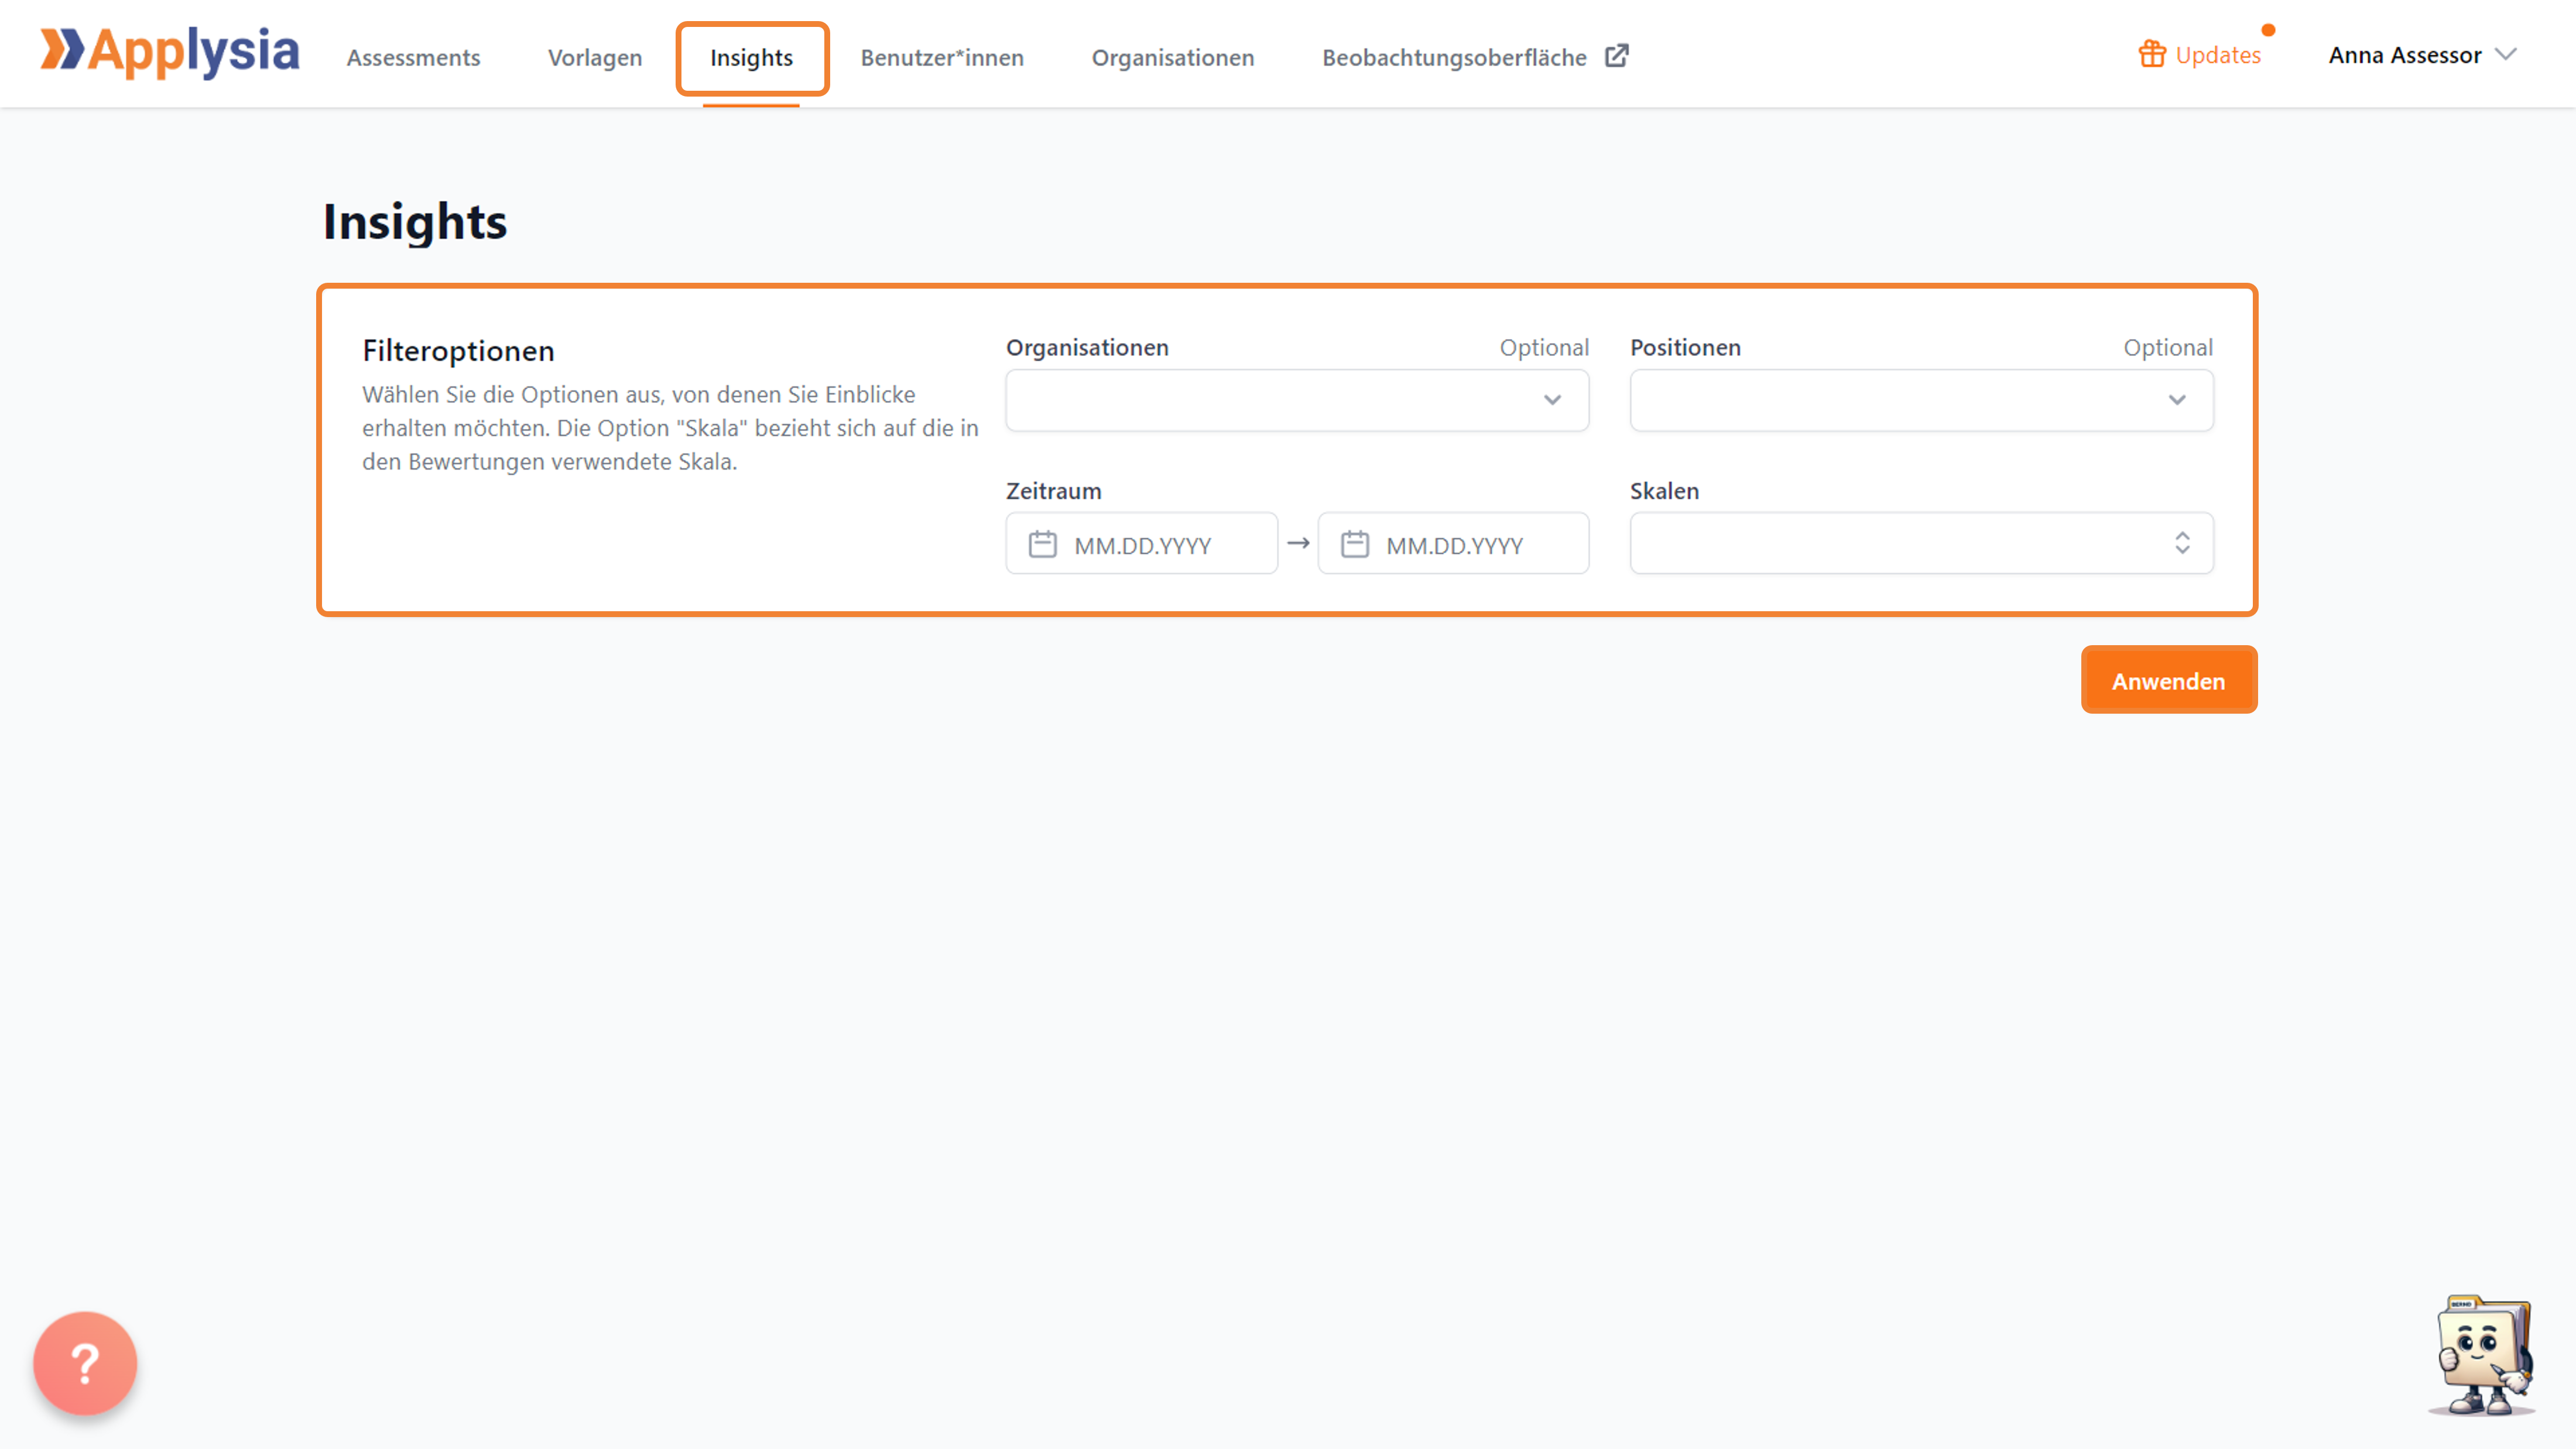Open the Benutzer*innen tab

(942, 57)
